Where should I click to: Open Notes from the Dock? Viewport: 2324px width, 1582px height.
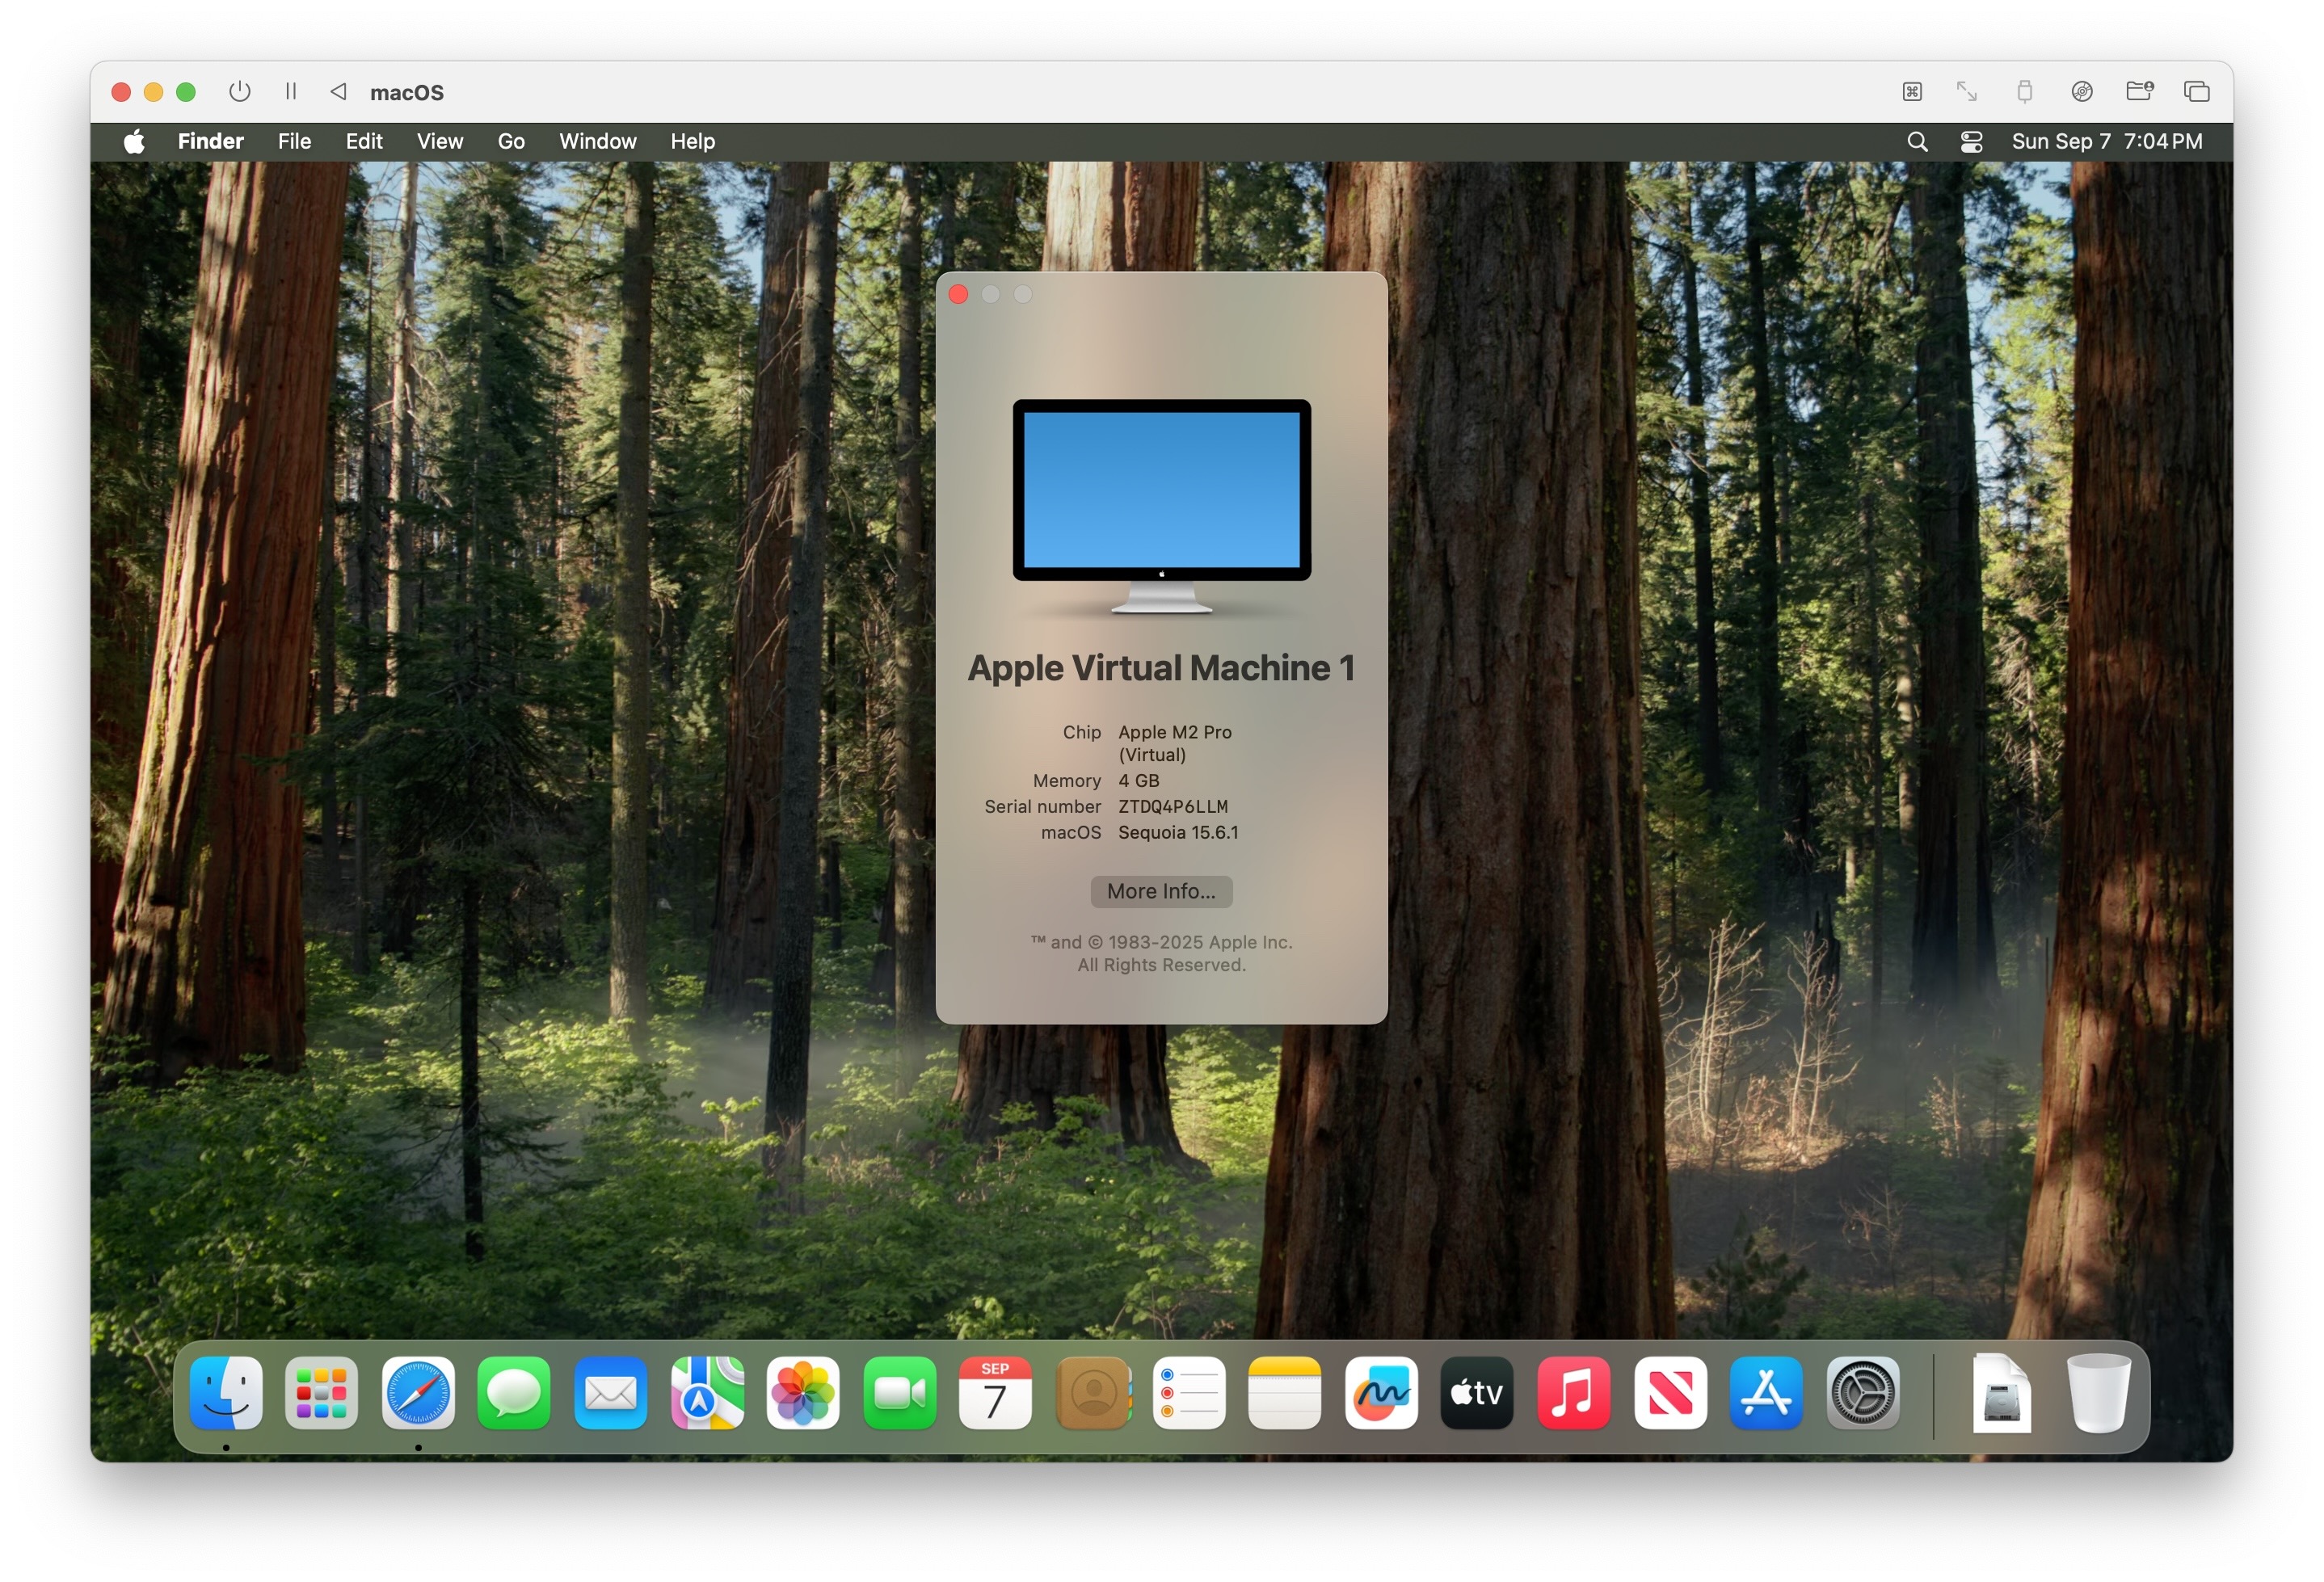[x=1285, y=1393]
